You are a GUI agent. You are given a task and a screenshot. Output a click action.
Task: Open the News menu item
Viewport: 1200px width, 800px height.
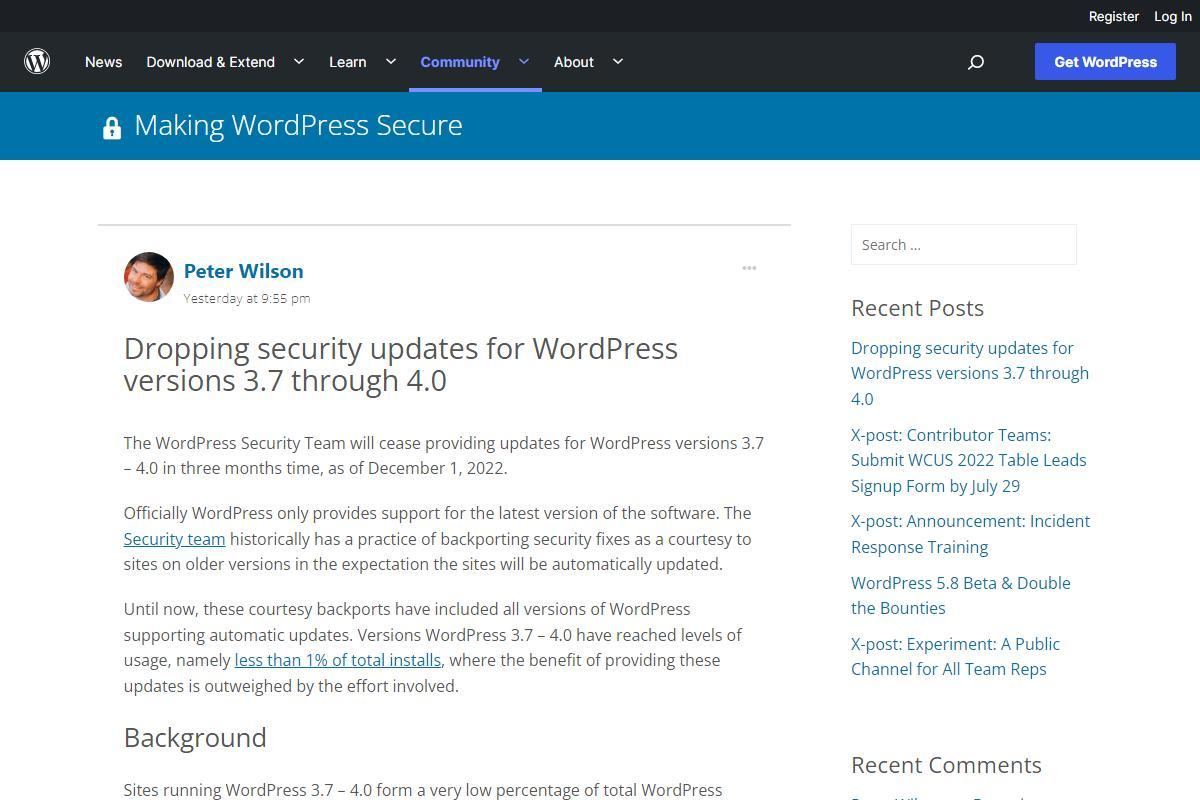tap(104, 62)
